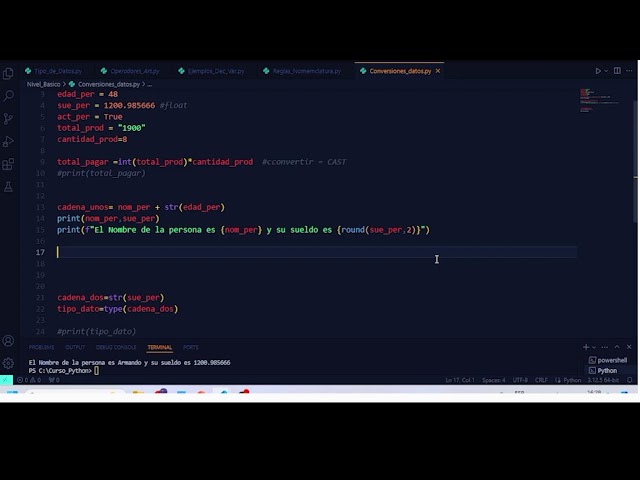Click the editor vertical scrollbar
The height and width of the screenshot is (480, 640).
tap(636, 161)
